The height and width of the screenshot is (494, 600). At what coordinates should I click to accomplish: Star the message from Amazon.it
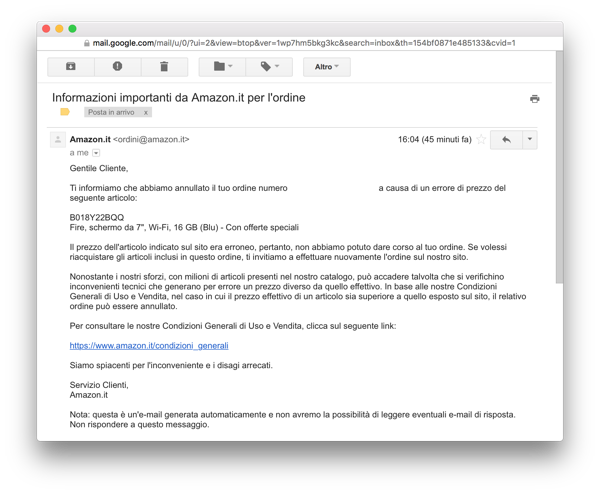pos(481,140)
